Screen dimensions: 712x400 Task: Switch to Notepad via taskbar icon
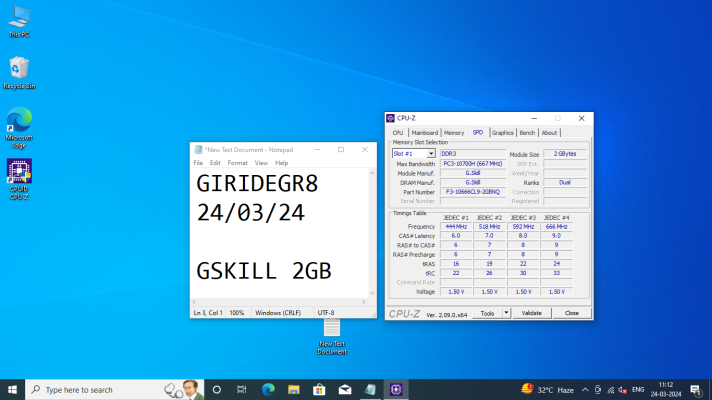370,390
